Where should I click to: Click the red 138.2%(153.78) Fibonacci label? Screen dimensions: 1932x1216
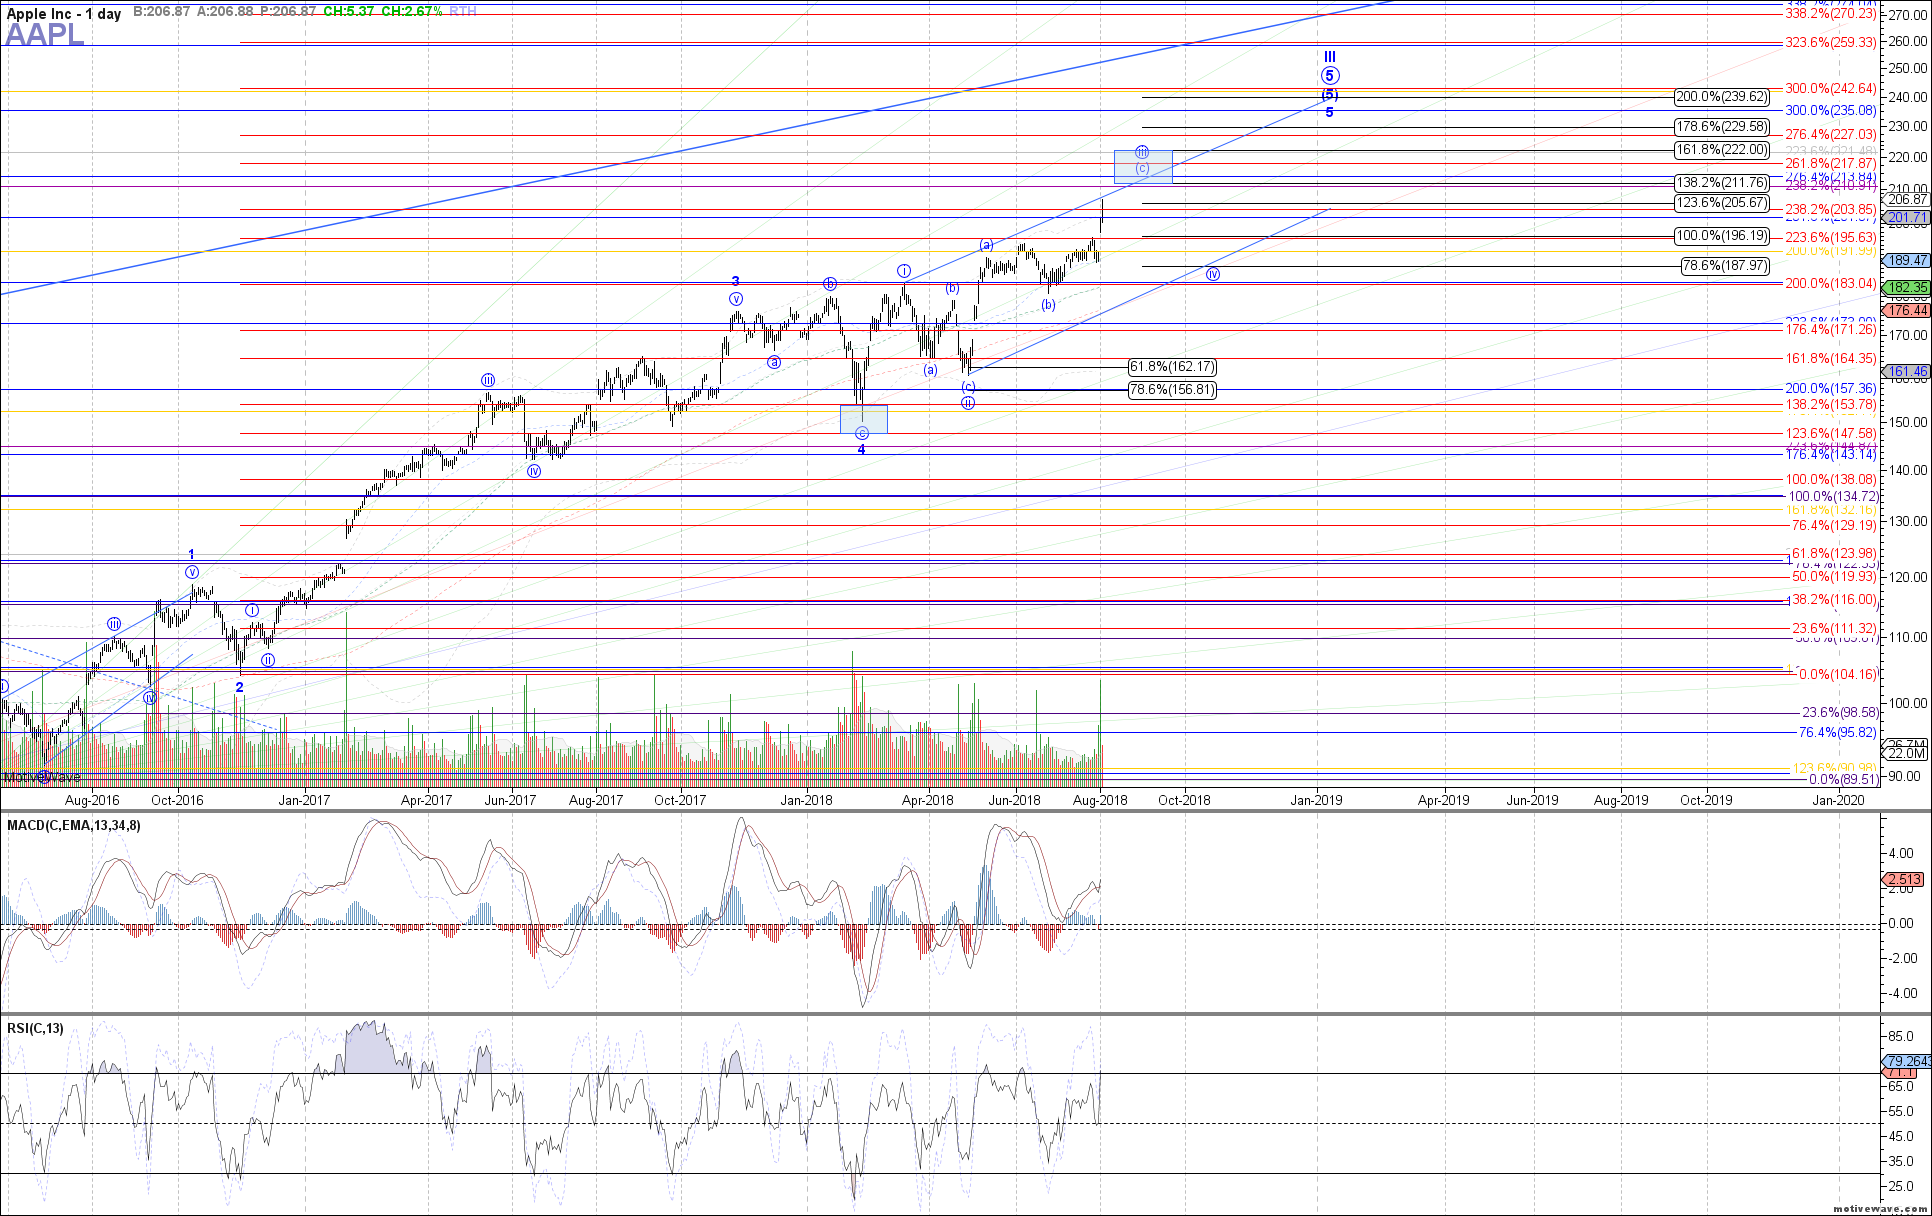(x=1830, y=404)
